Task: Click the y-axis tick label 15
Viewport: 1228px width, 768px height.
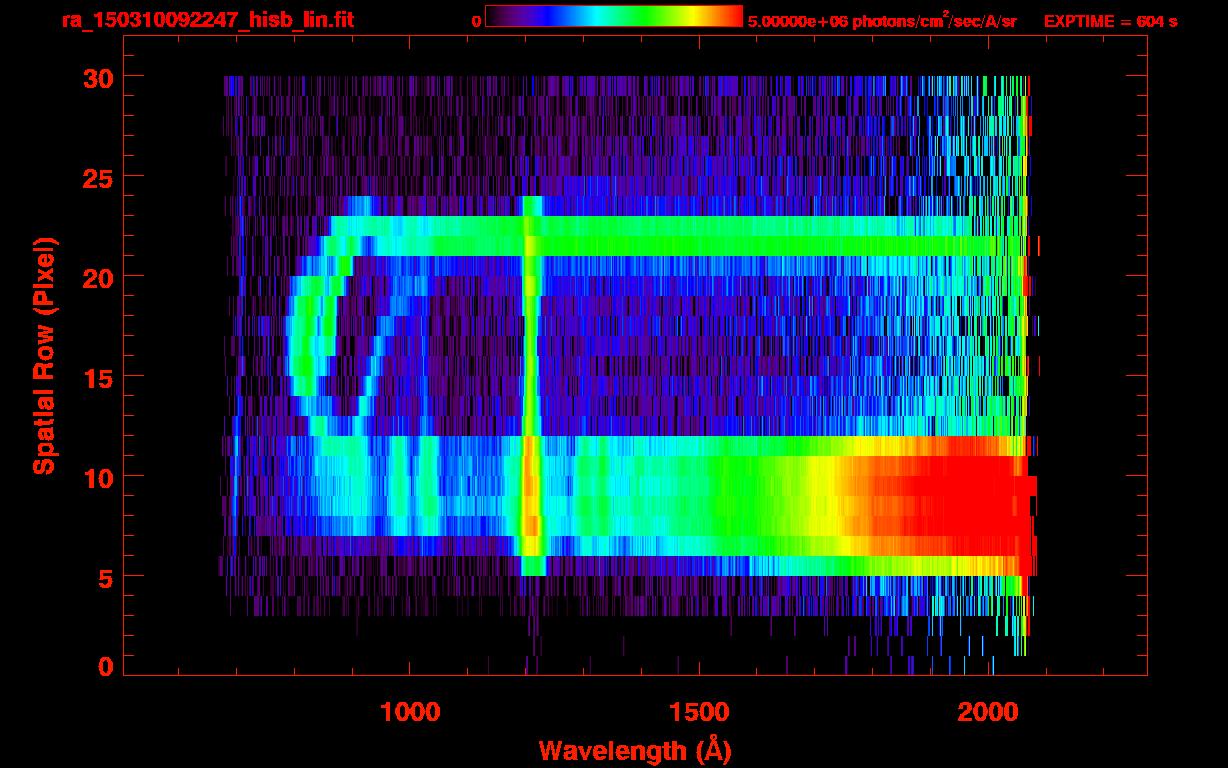Action: [x=99, y=377]
